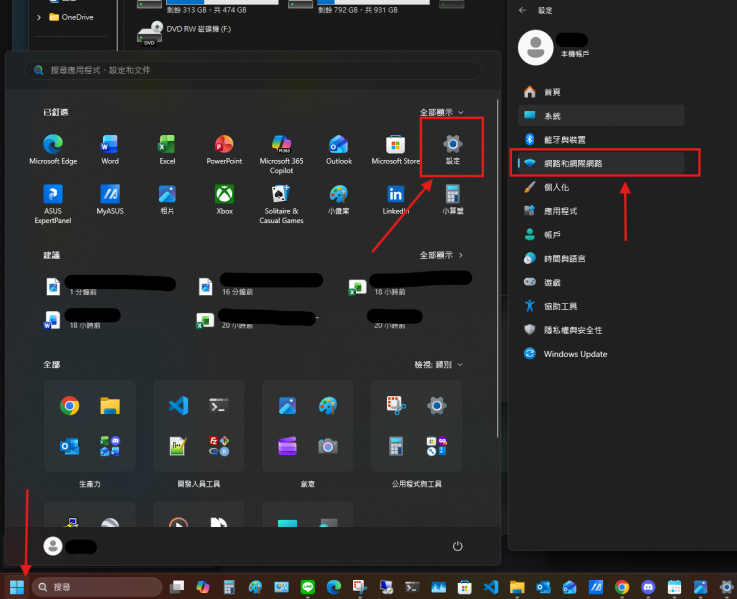Open Solitaire & Casual Games
Screen dimensions: 737x599
[x=281, y=204]
